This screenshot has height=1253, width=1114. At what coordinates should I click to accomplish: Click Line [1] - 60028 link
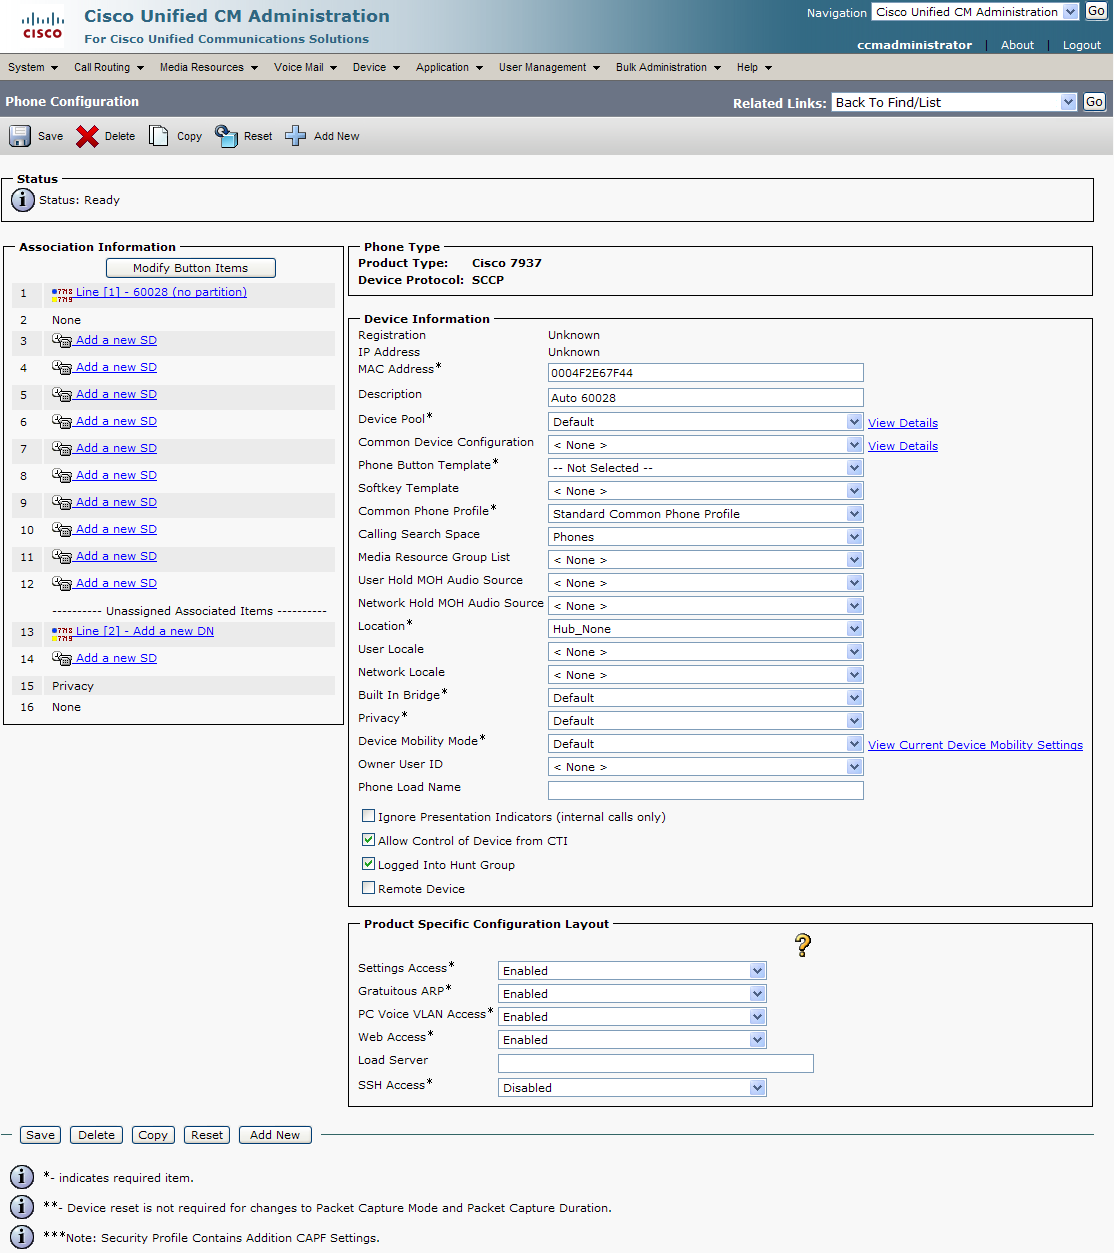(x=161, y=292)
